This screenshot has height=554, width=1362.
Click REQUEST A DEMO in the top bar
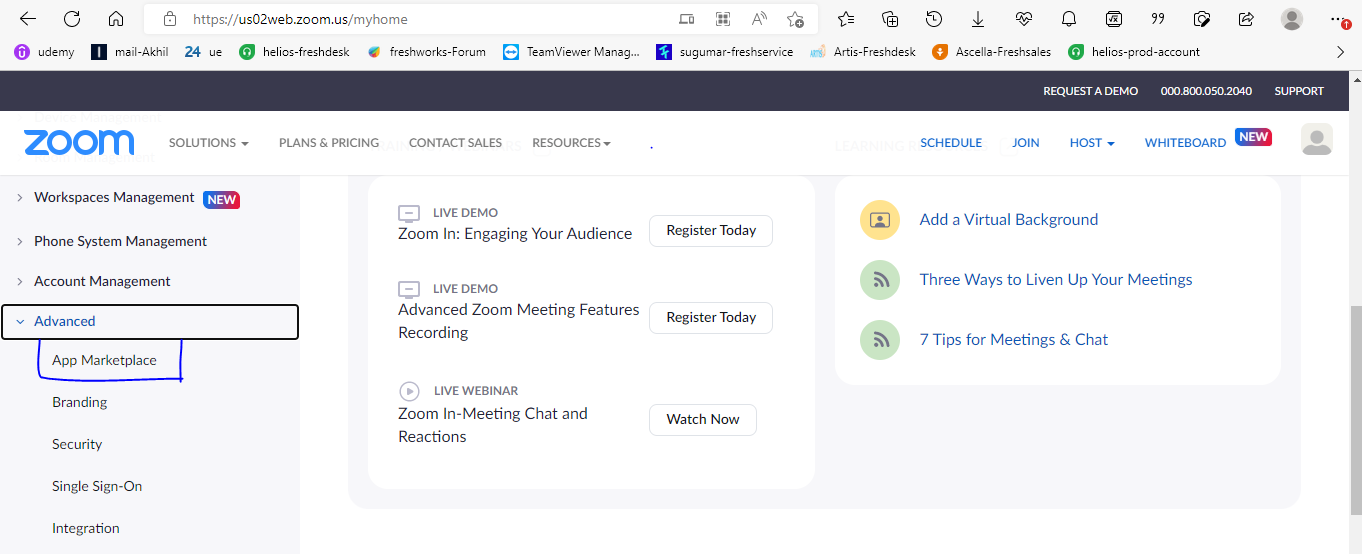[x=1090, y=91]
